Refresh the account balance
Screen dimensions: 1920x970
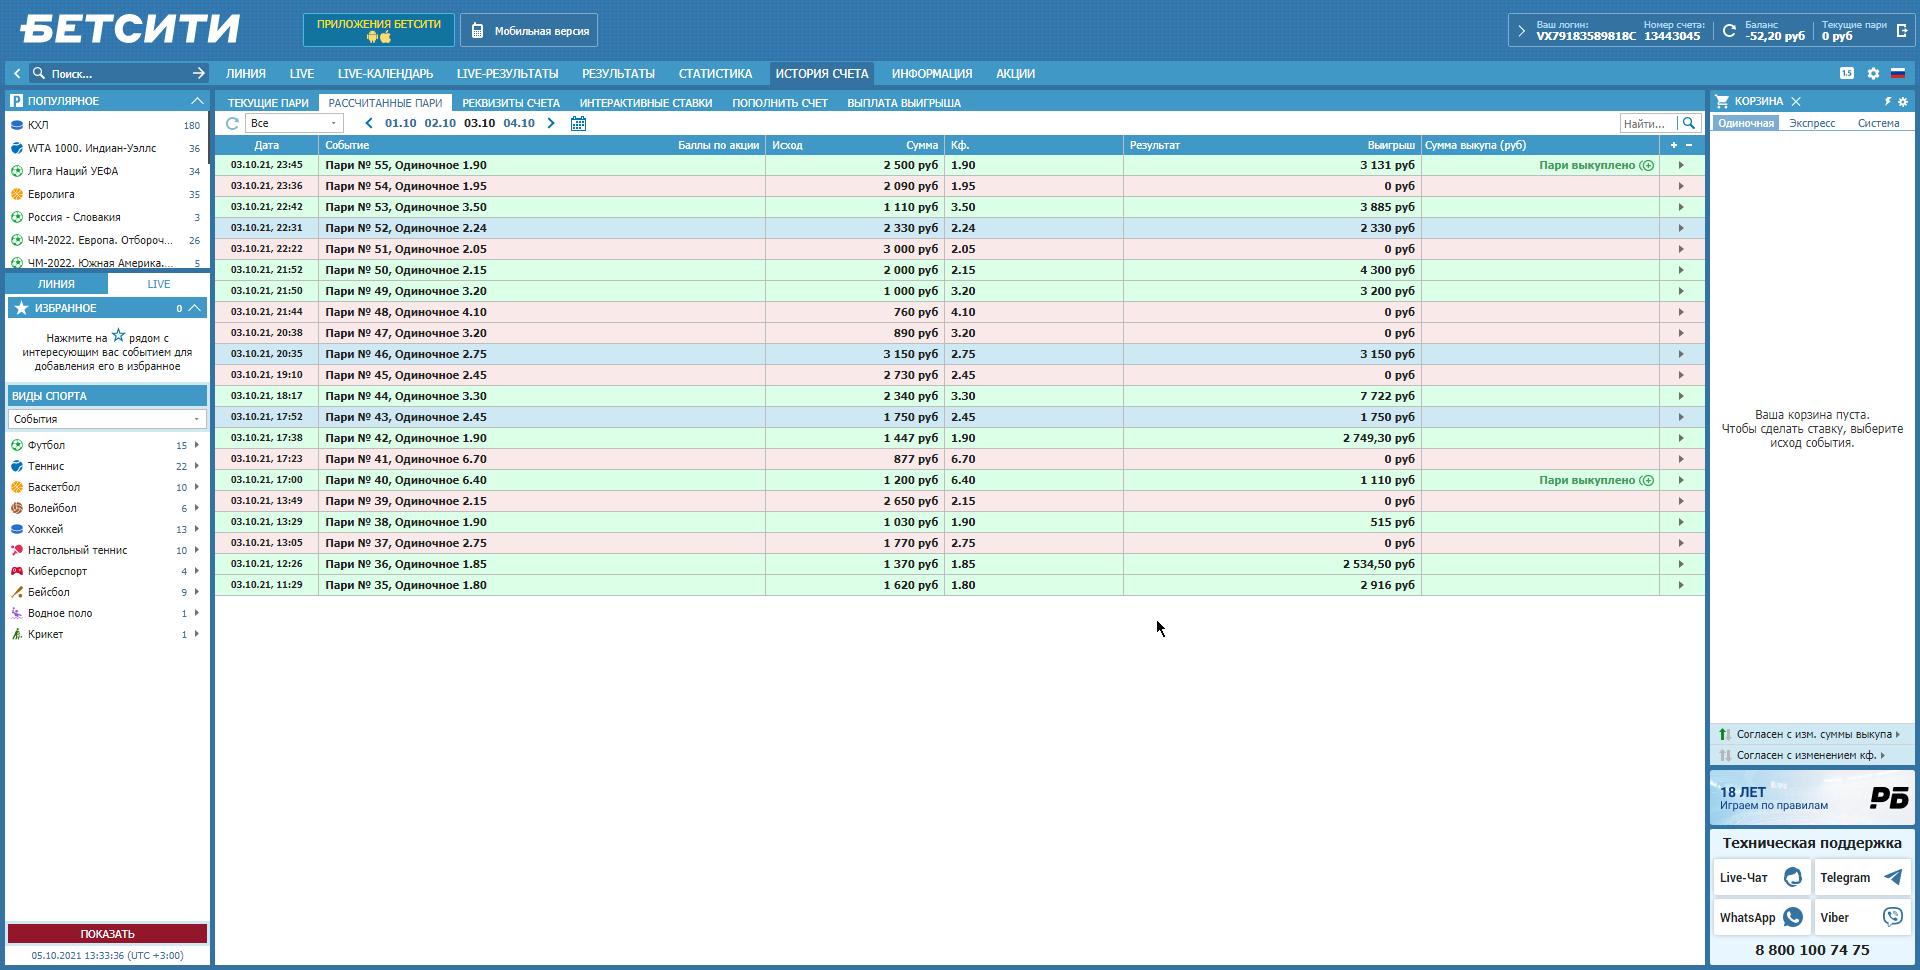[1729, 31]
